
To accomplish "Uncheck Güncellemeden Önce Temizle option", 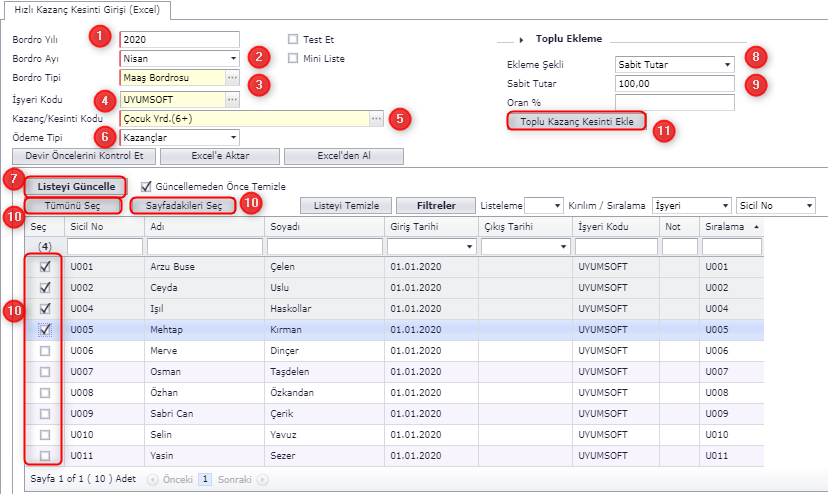I will [147, 186].
